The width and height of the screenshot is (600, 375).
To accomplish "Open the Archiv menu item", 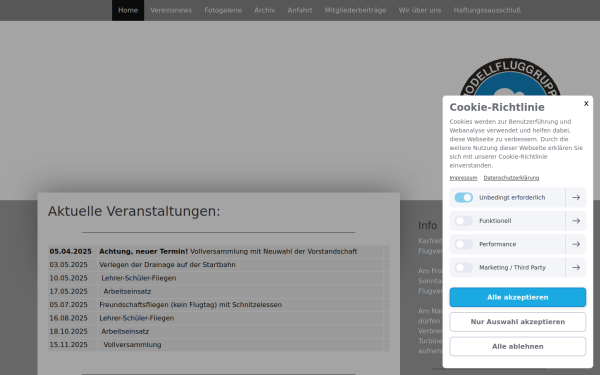I will click(x=264, y=10).
